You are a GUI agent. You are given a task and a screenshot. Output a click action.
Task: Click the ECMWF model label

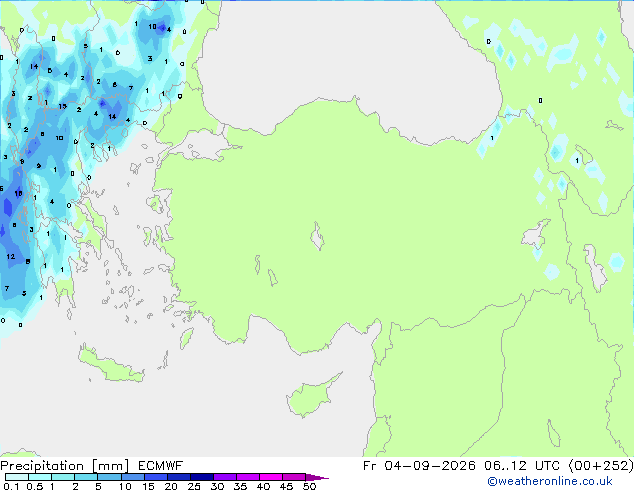pos(161,466)
